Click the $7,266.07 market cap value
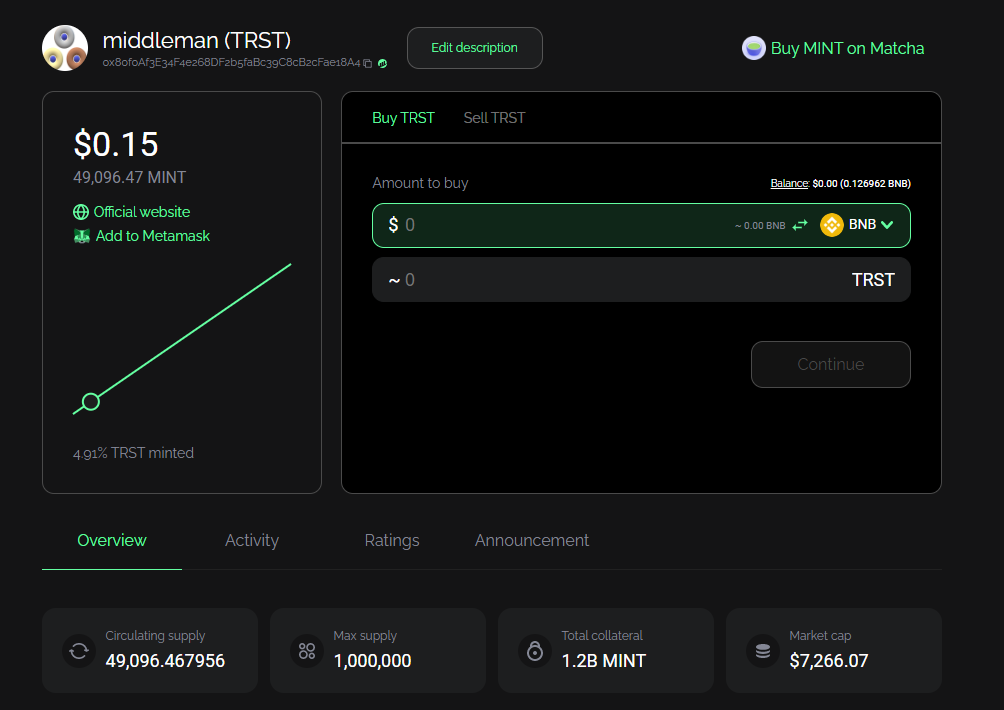The width and height of the screenshot is (1004, 710). click(x=829, y=661)
